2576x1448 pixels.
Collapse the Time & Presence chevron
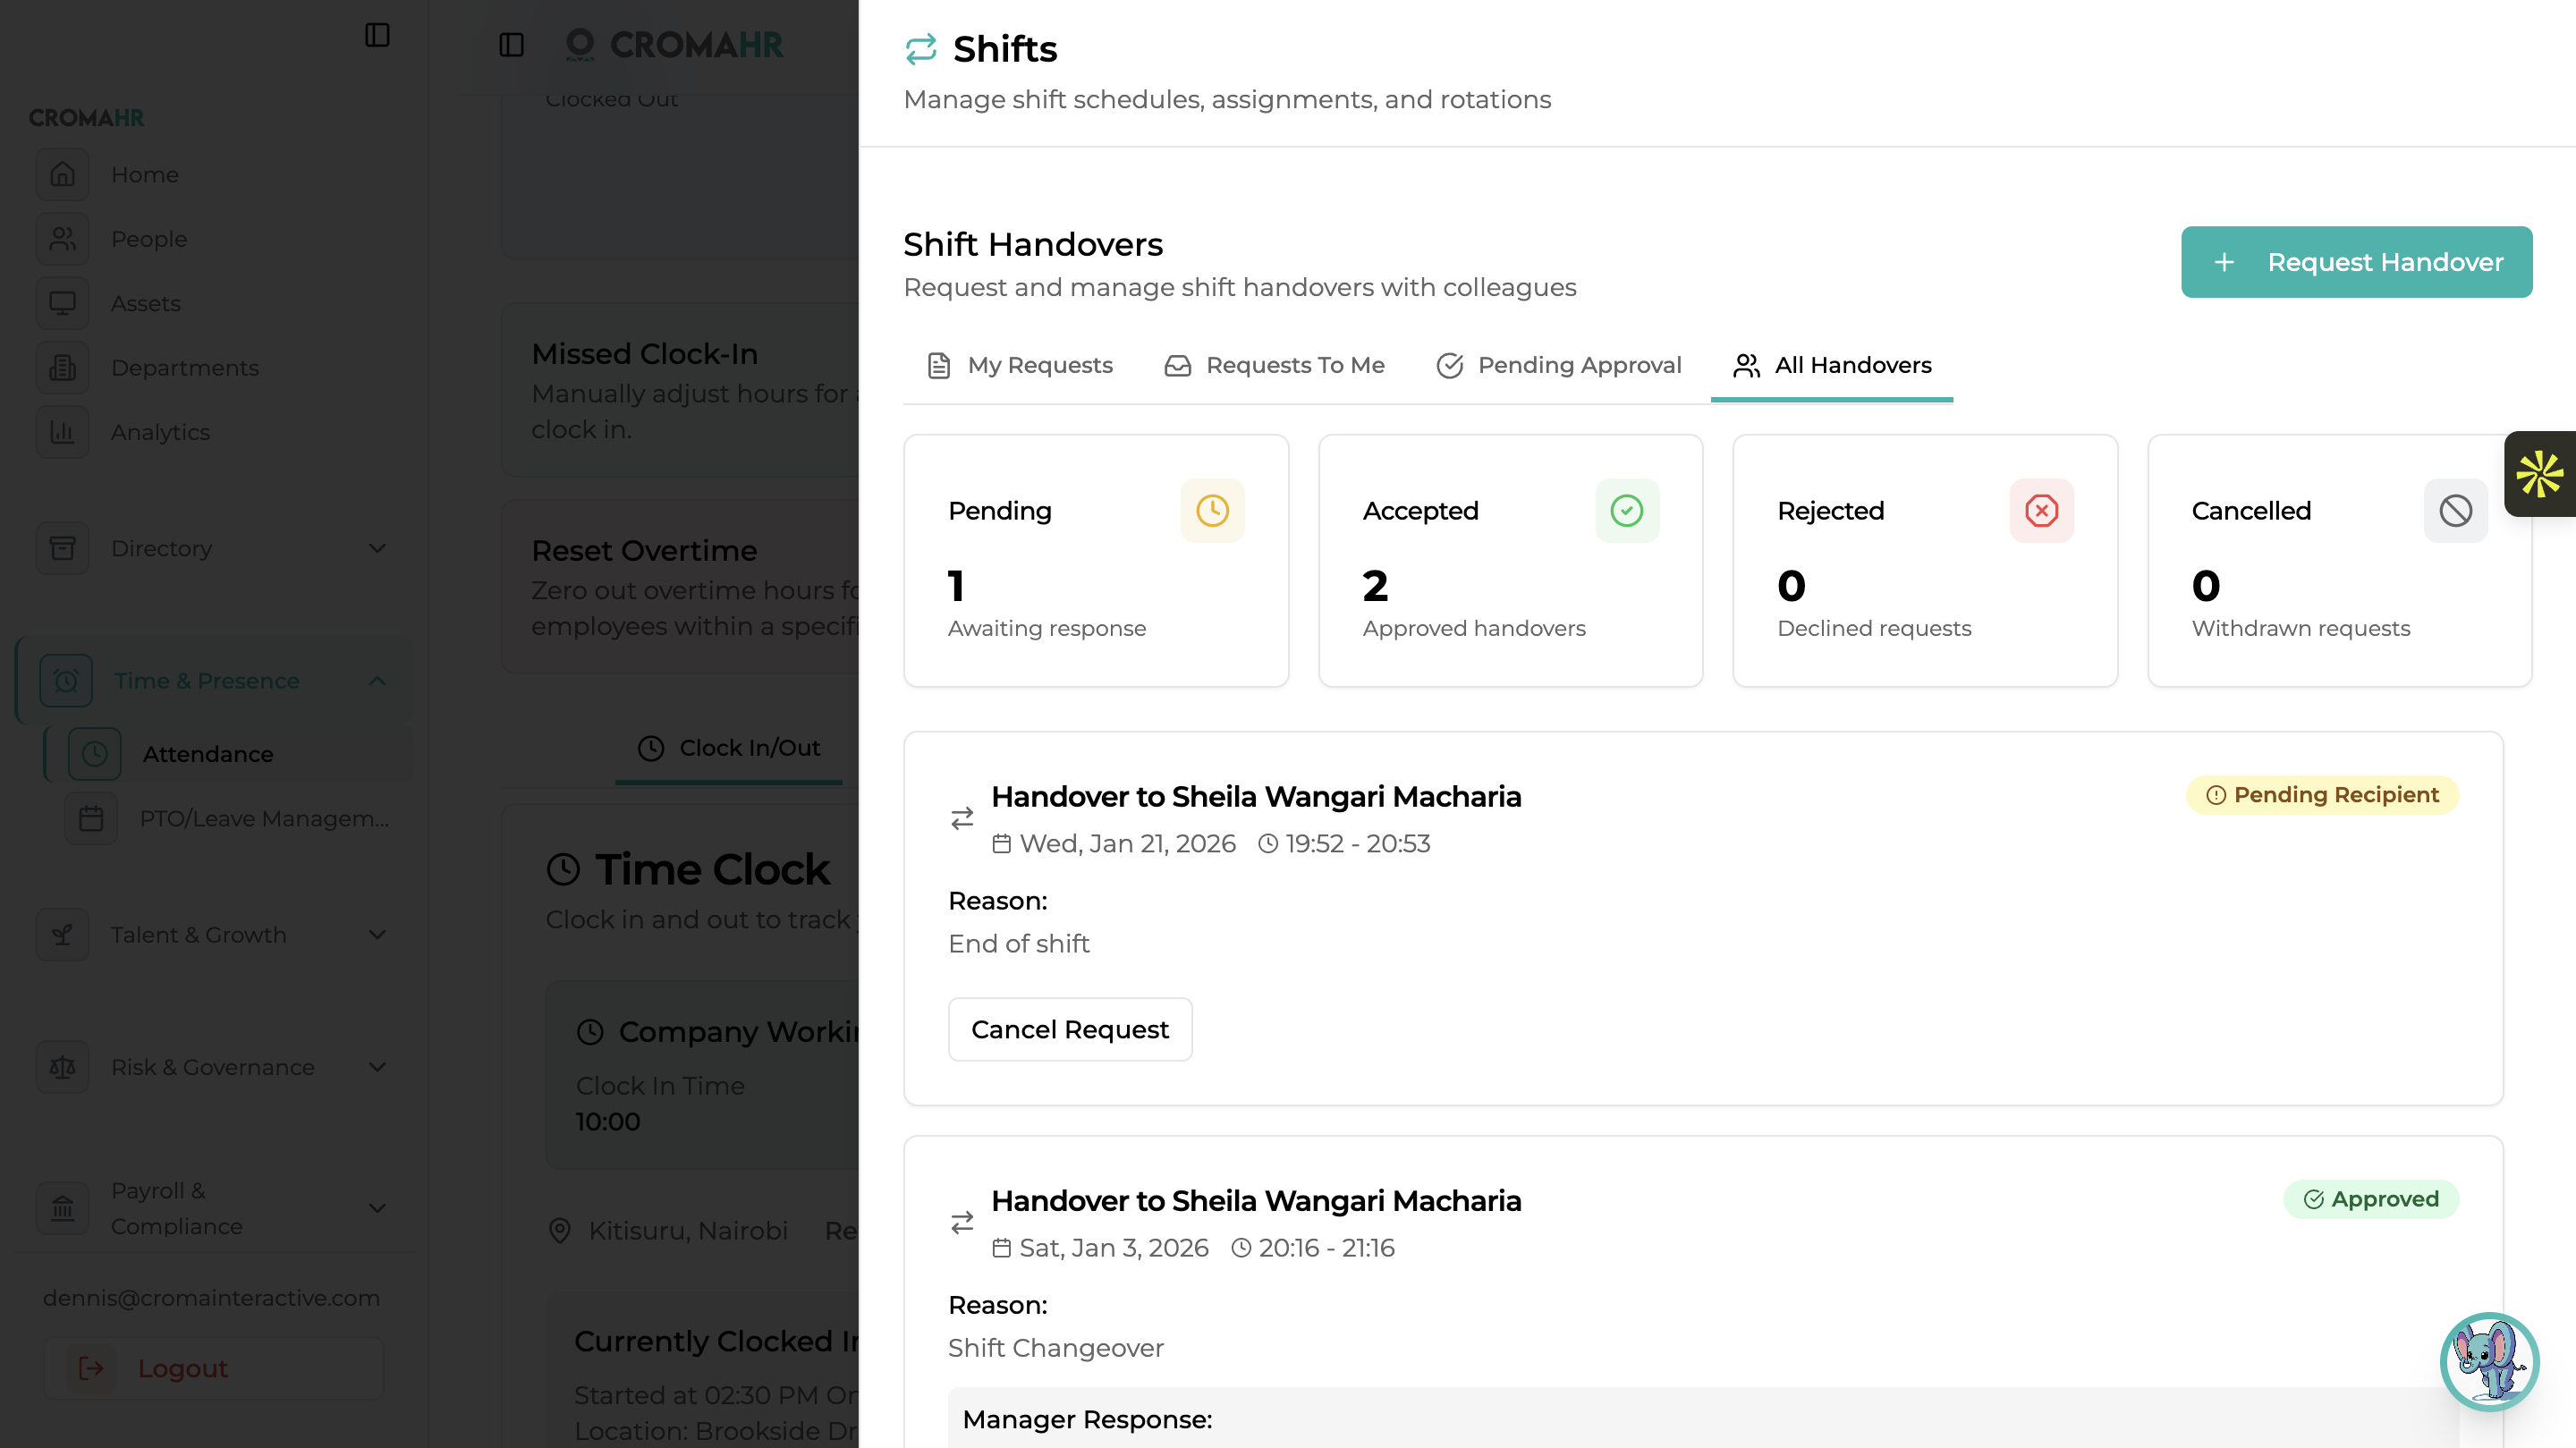point(377,681)
